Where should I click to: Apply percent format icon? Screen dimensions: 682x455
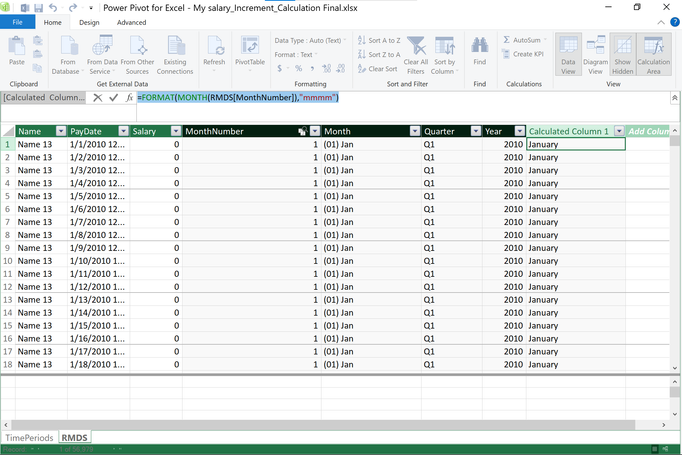coord(298,68)
